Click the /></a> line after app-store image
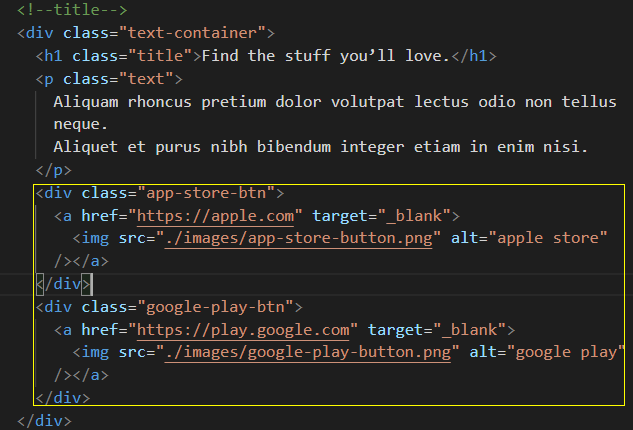Viewport: 633px width, 430px height. (81, 261)
